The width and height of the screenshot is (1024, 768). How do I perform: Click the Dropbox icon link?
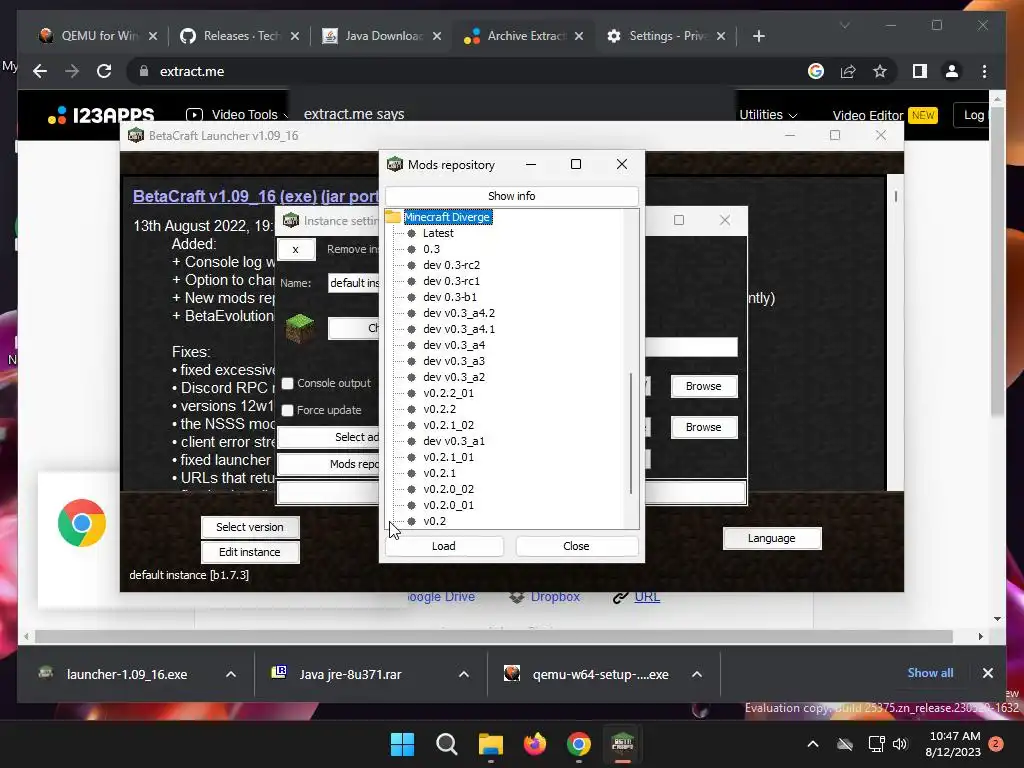(x=517, y=597)
